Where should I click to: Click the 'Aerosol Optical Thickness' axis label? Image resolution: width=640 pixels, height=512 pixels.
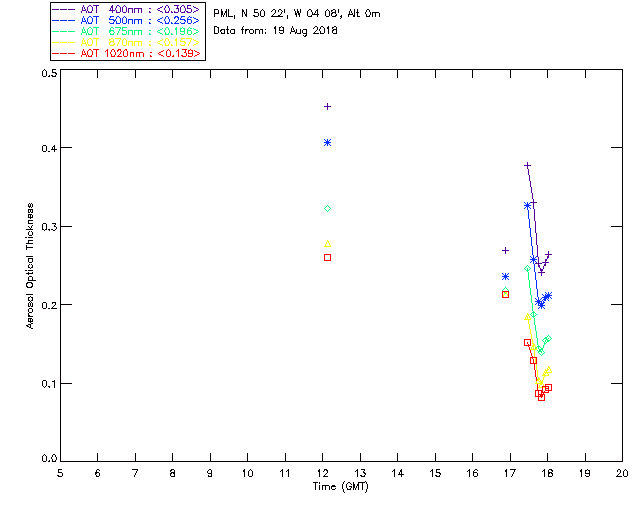point(30,266)
